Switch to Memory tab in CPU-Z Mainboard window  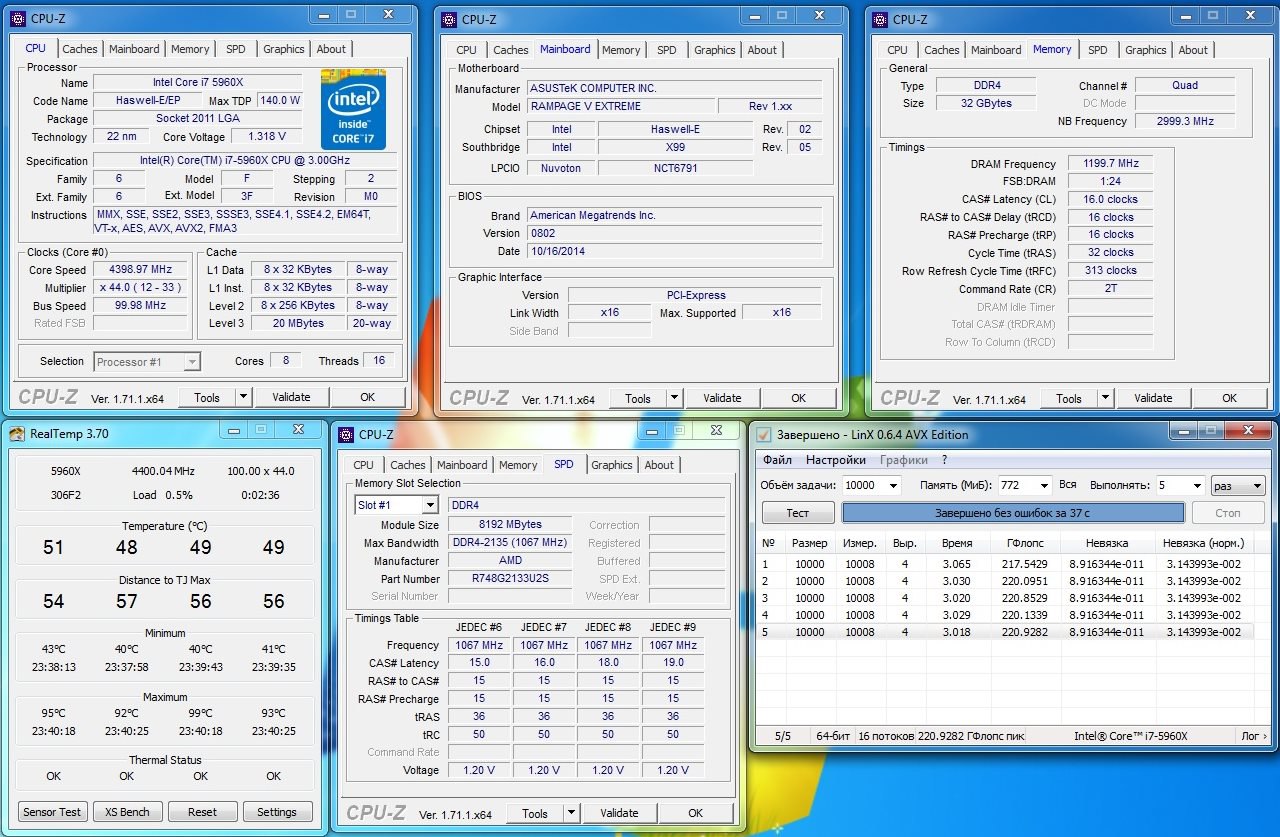click(x=621, y=50)
